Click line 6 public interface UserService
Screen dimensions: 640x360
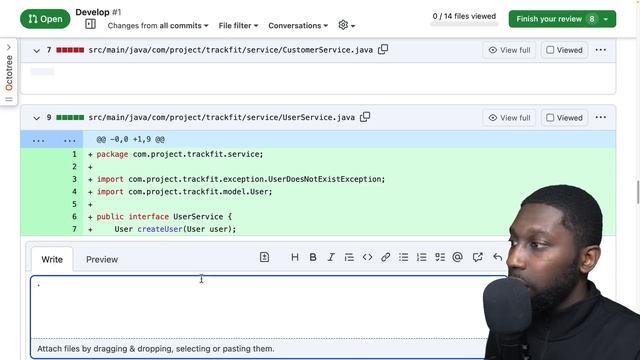click(x=164, y=217)
